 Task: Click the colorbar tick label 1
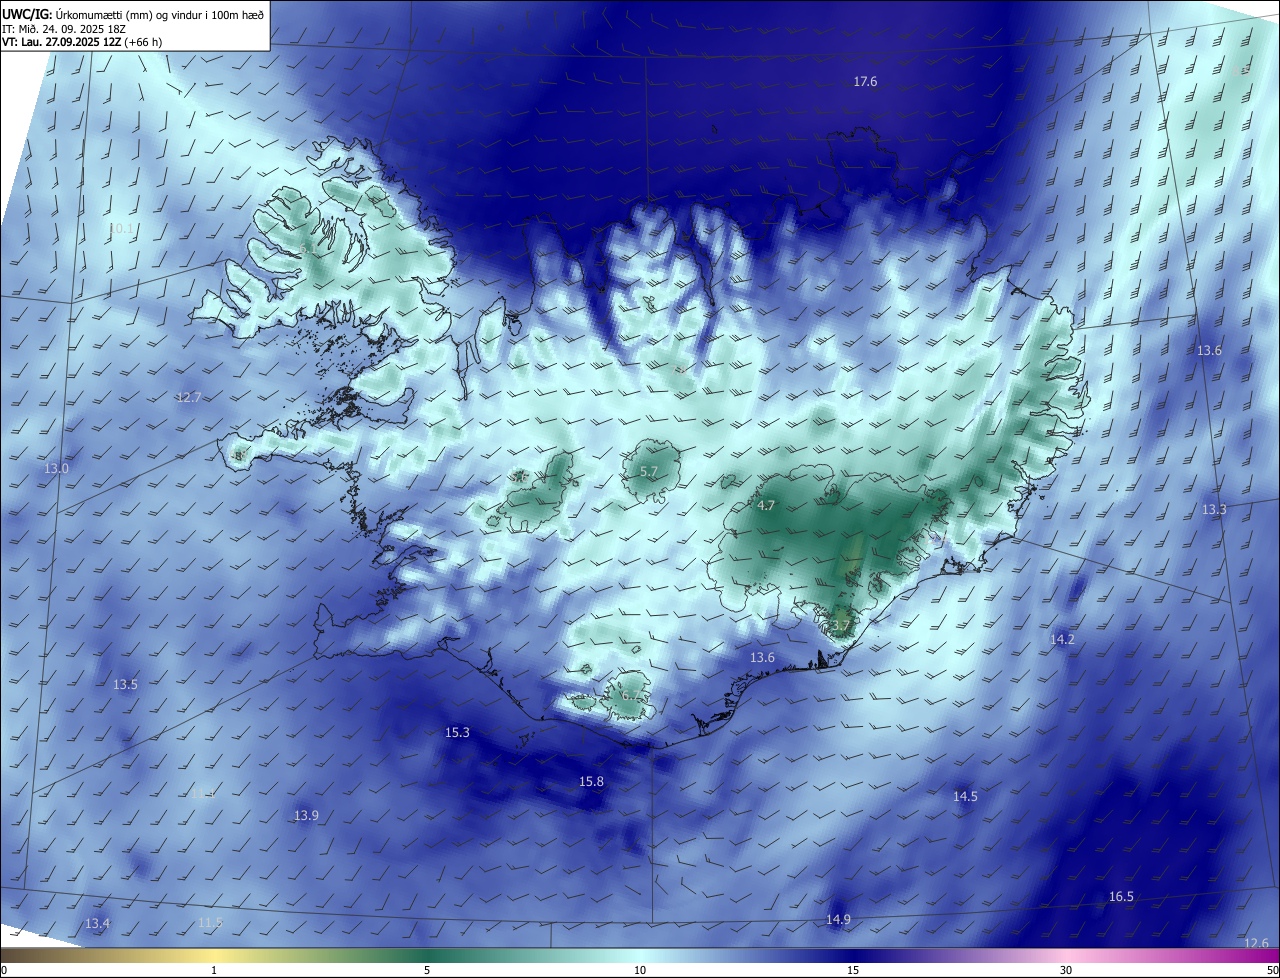(x=214, y=970)
